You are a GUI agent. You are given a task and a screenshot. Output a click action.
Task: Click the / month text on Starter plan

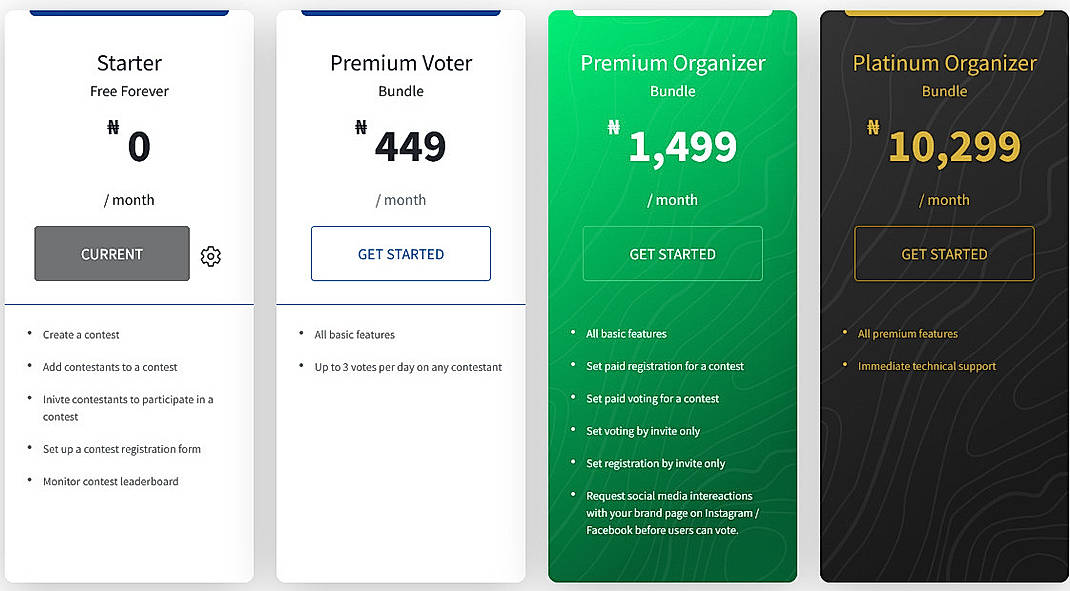(130, 199)
